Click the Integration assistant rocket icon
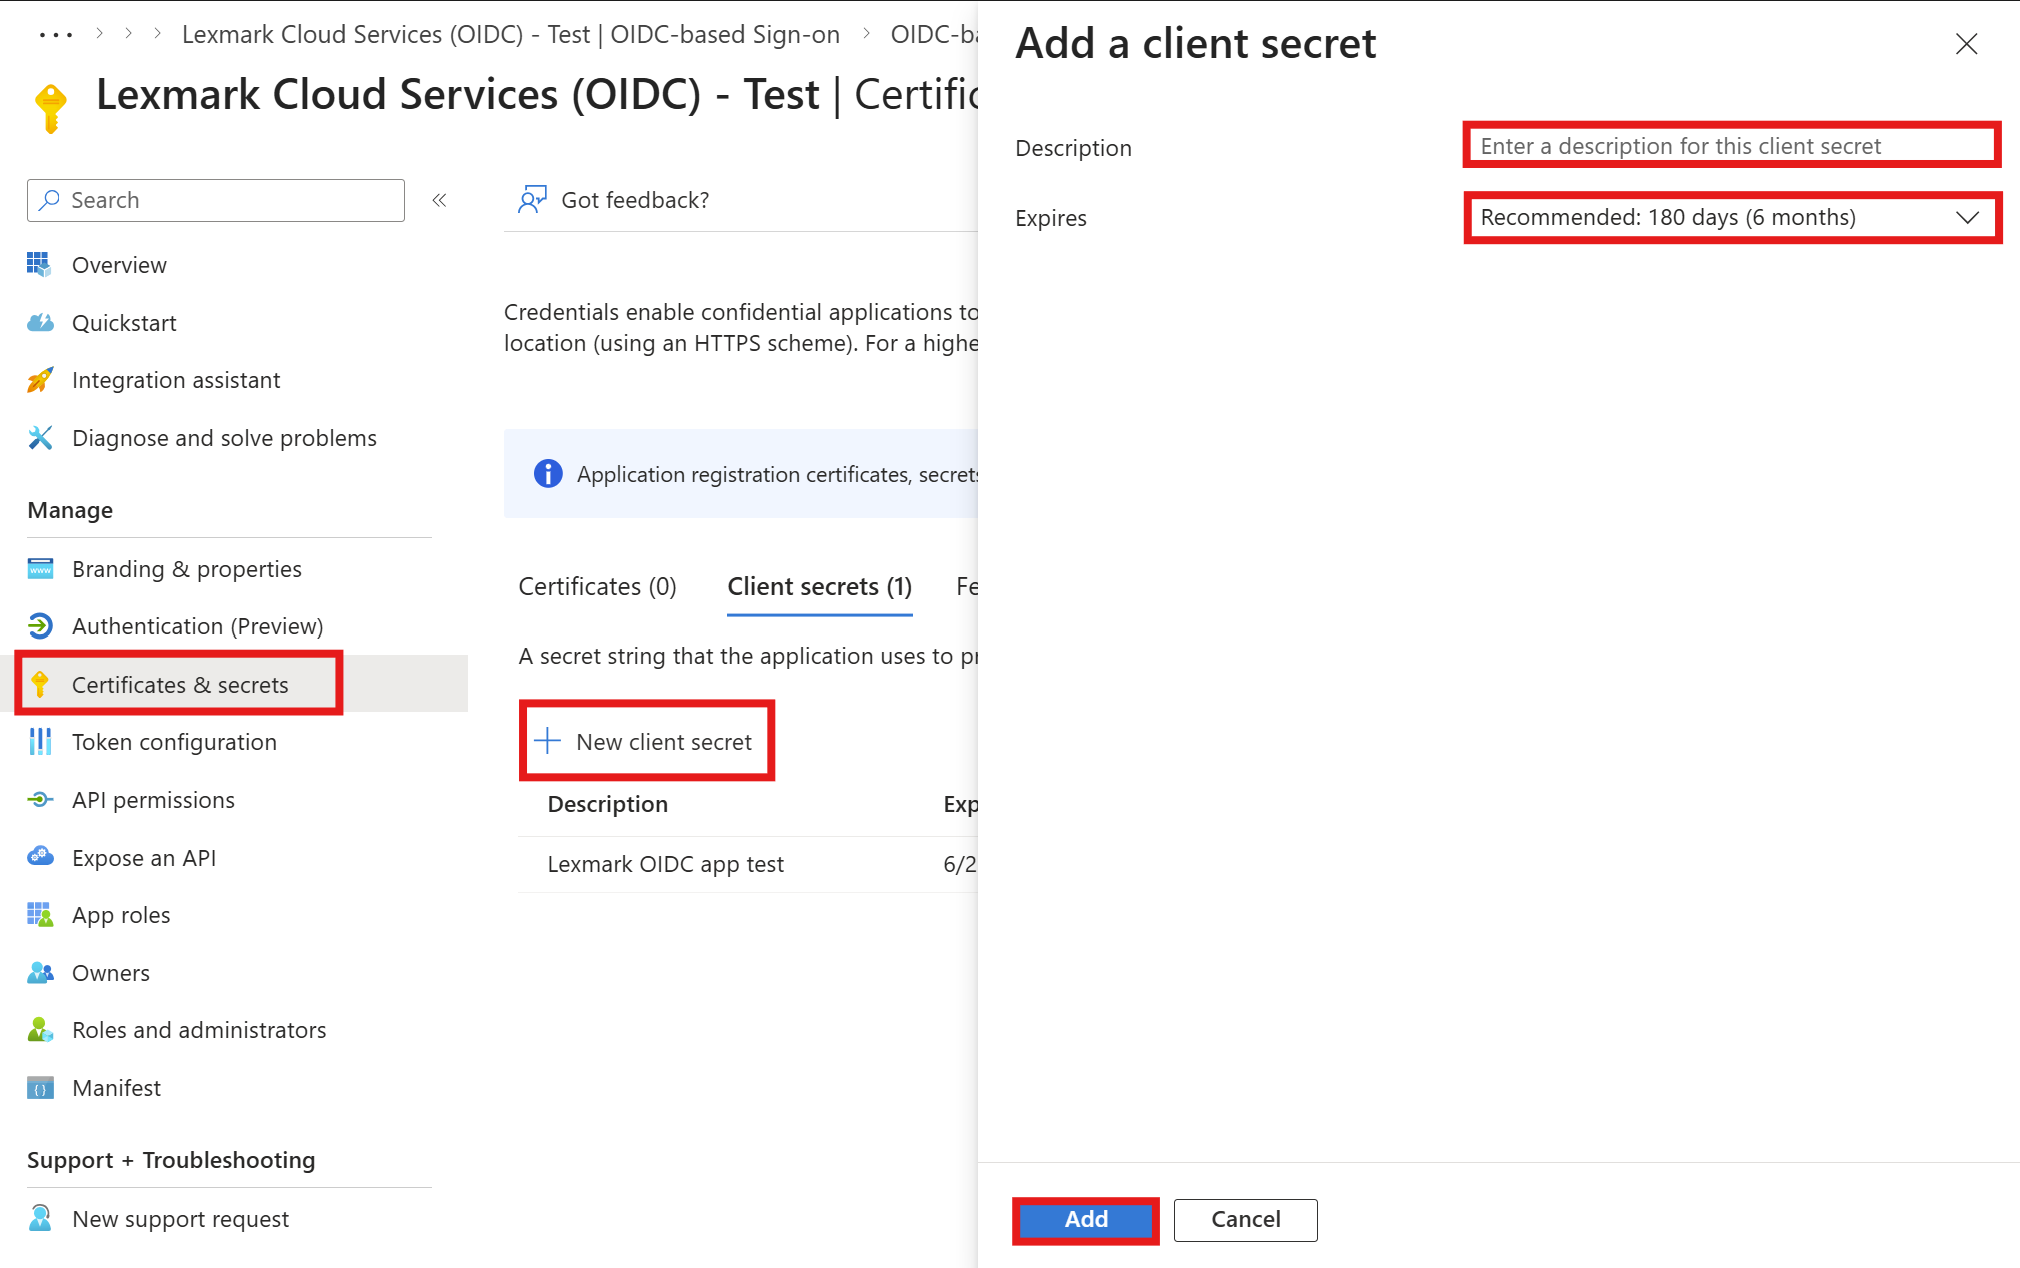 point(40,380)
